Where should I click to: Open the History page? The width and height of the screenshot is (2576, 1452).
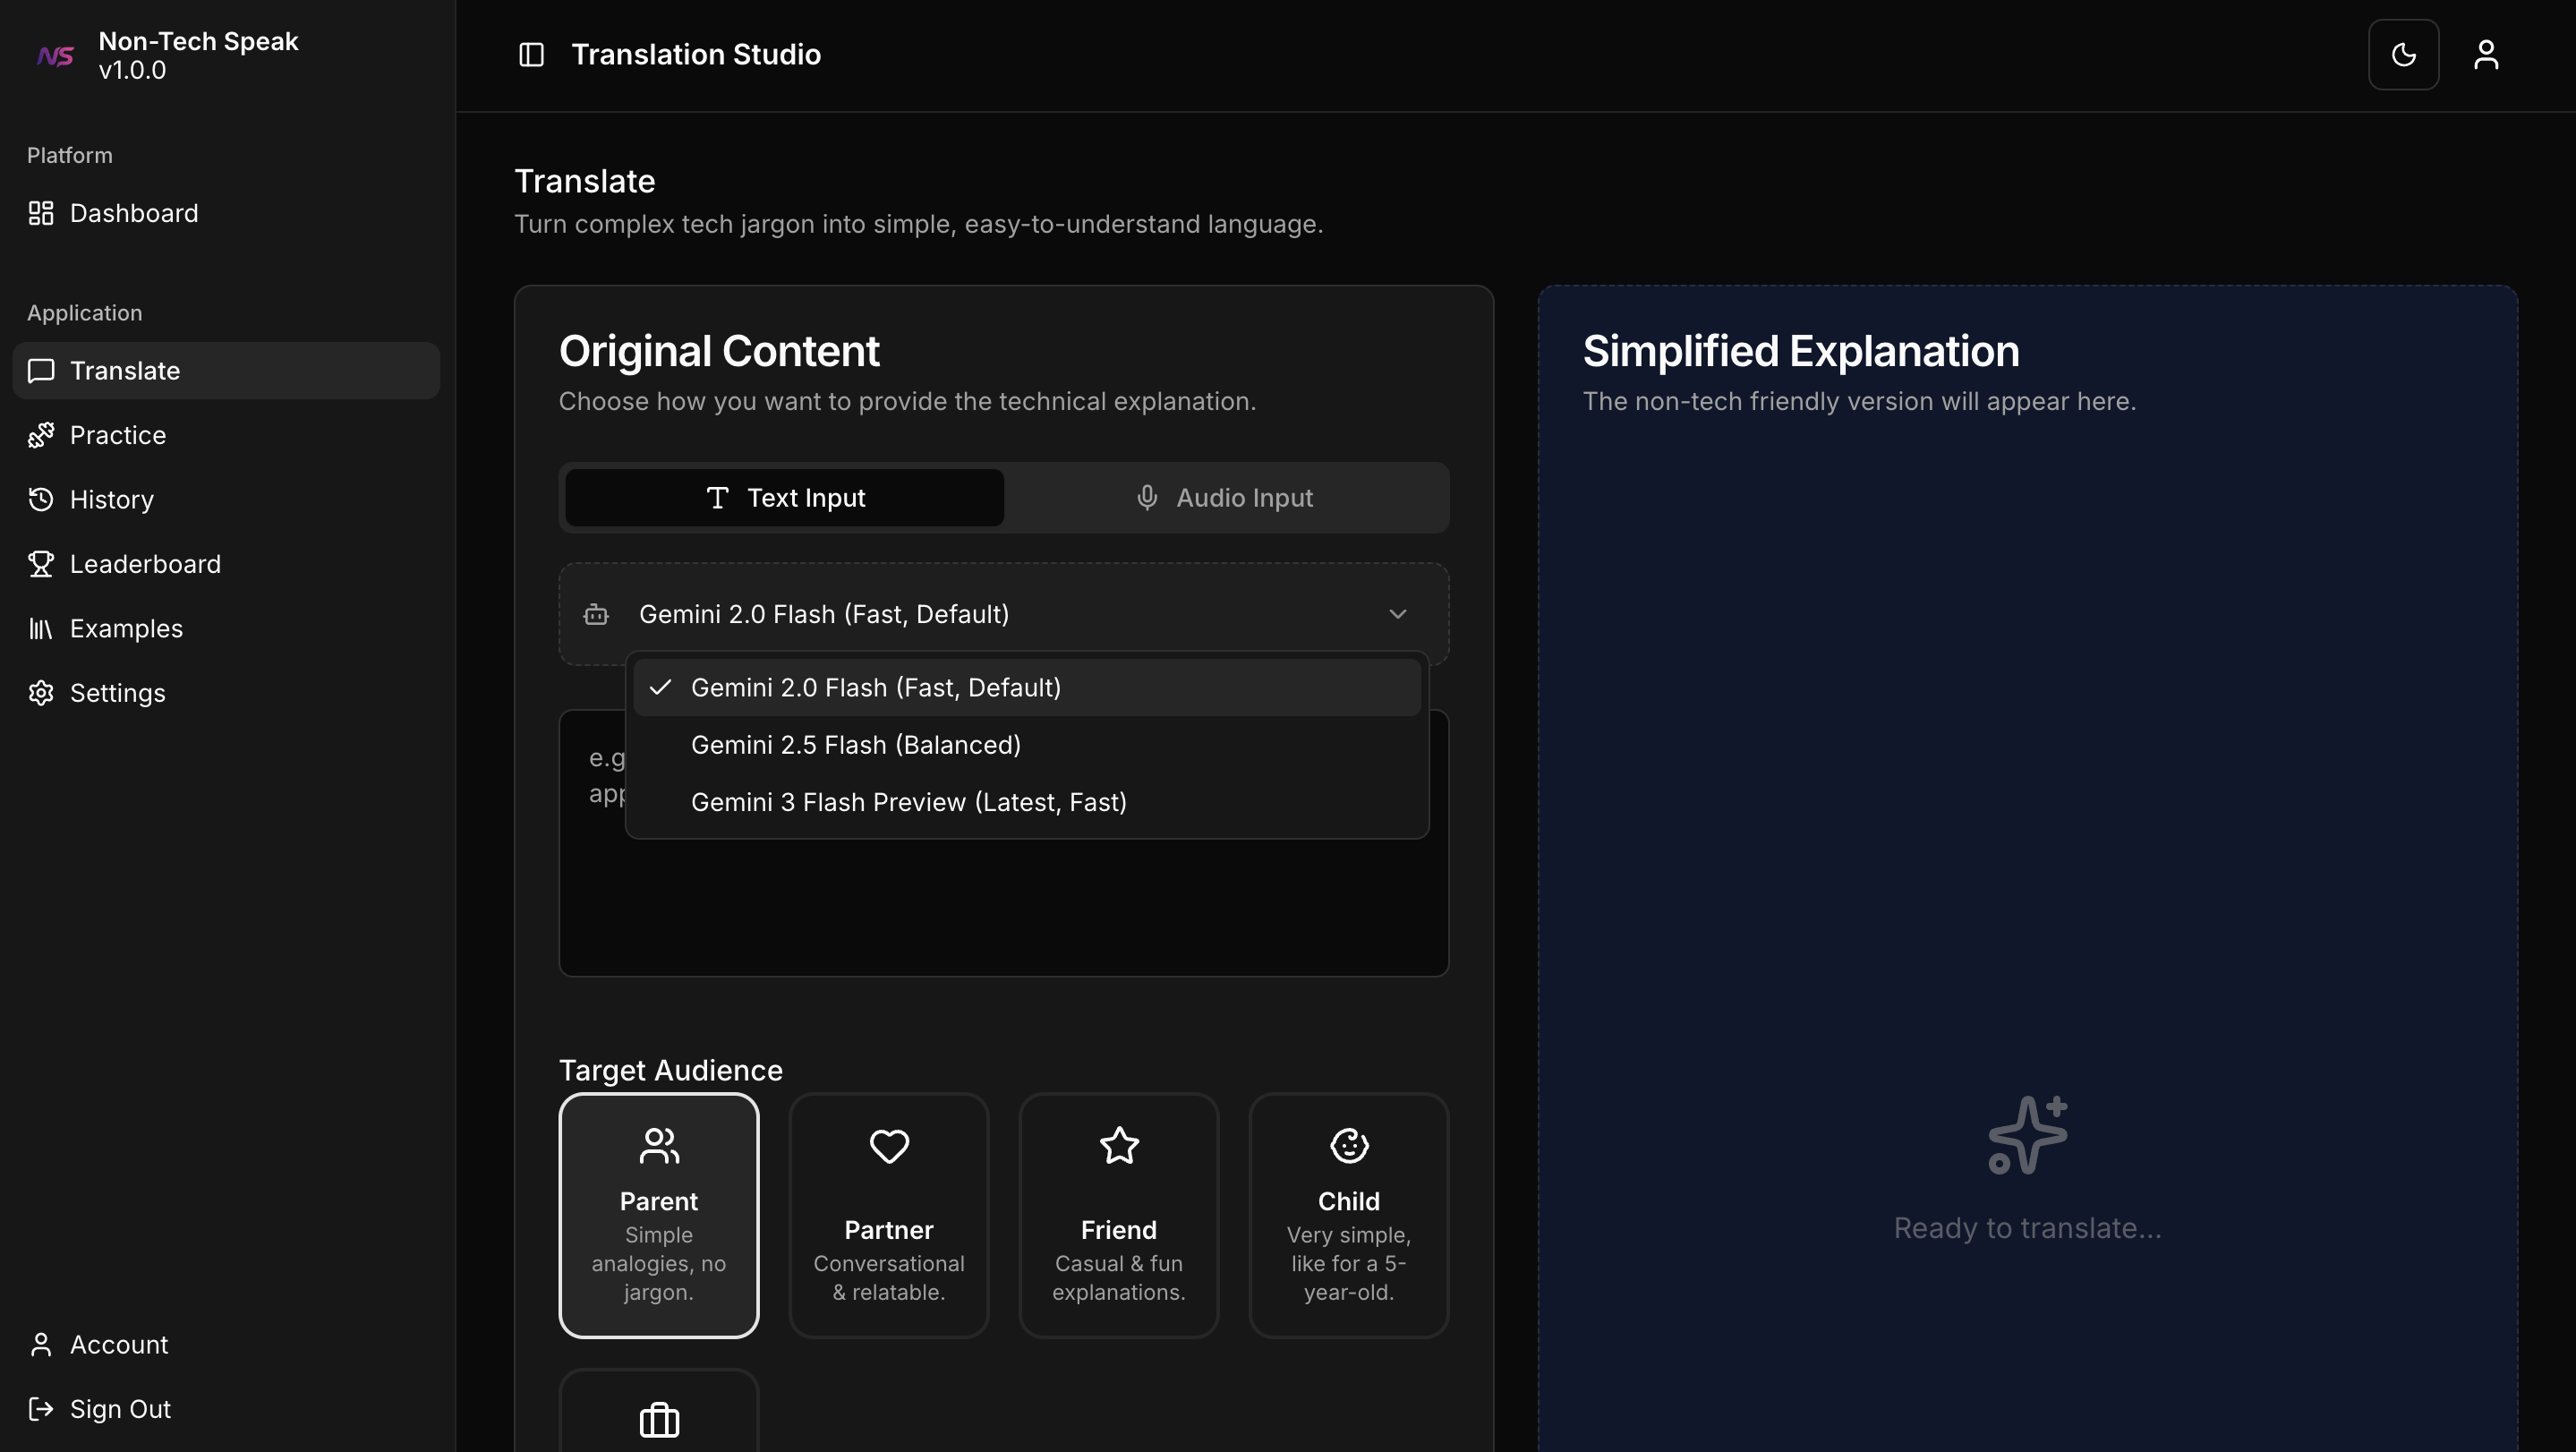(111, 499)
